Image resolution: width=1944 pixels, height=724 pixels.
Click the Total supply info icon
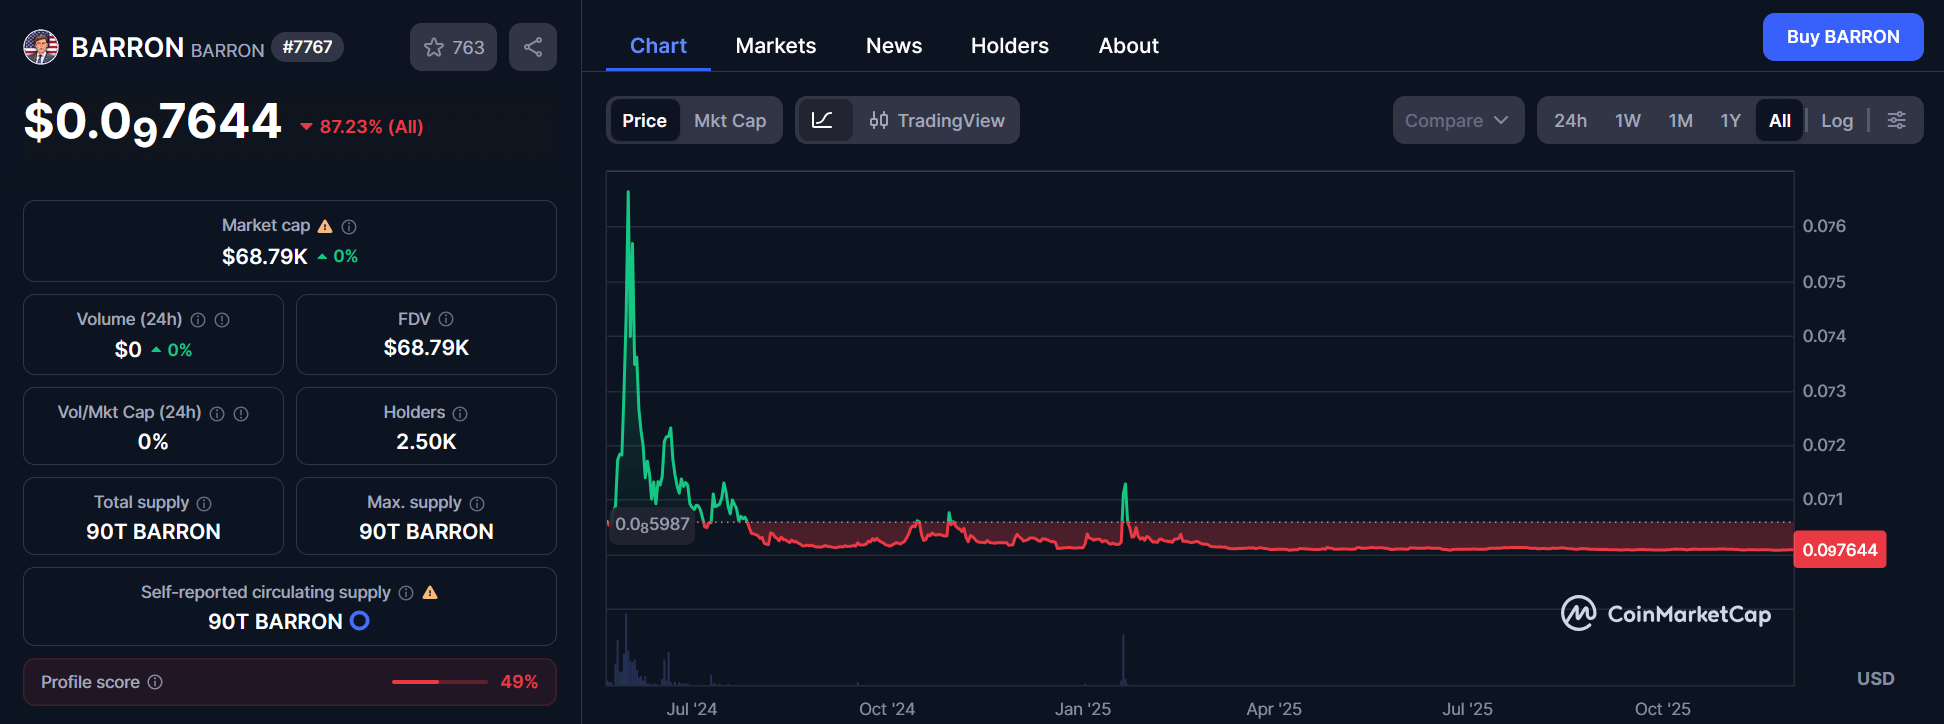tap(204, 504)
